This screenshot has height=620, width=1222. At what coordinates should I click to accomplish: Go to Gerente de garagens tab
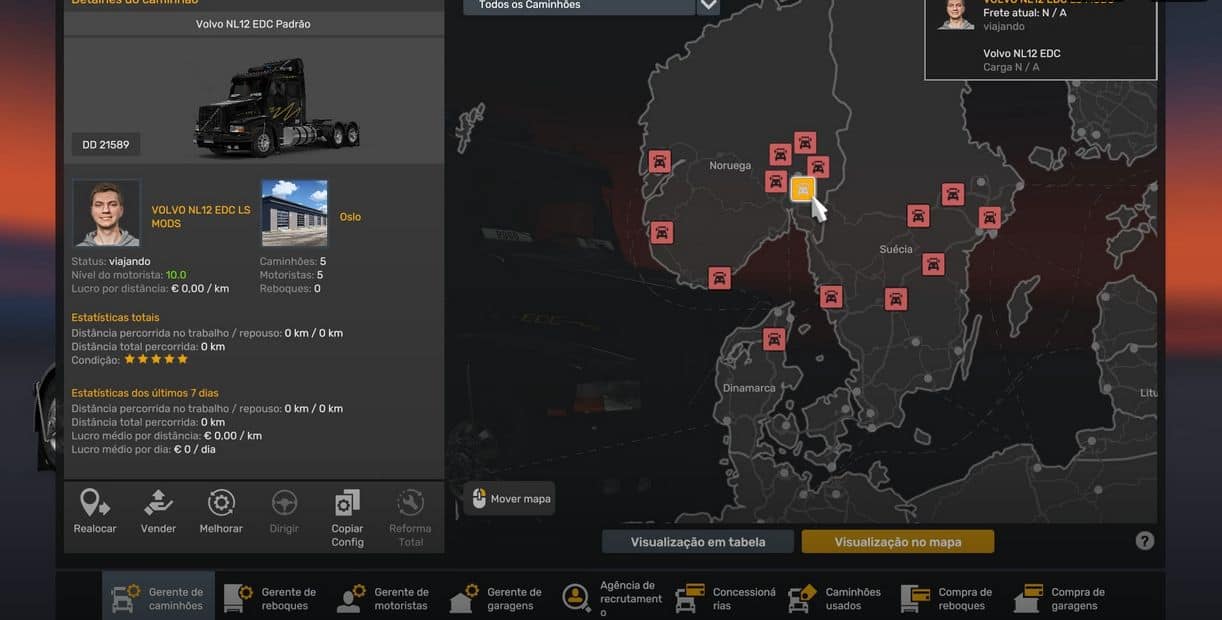pyautogui.click(x=498, y=598)
